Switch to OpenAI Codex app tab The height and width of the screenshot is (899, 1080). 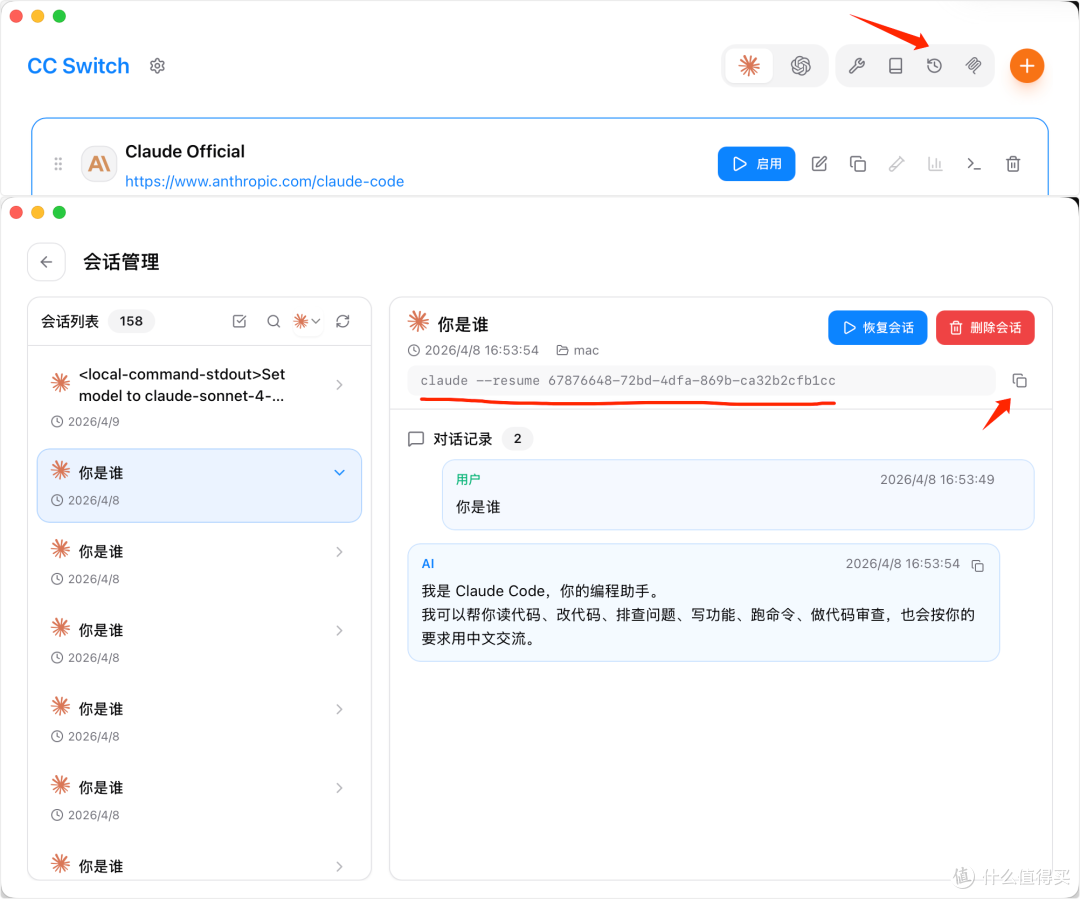coord(800,66)
